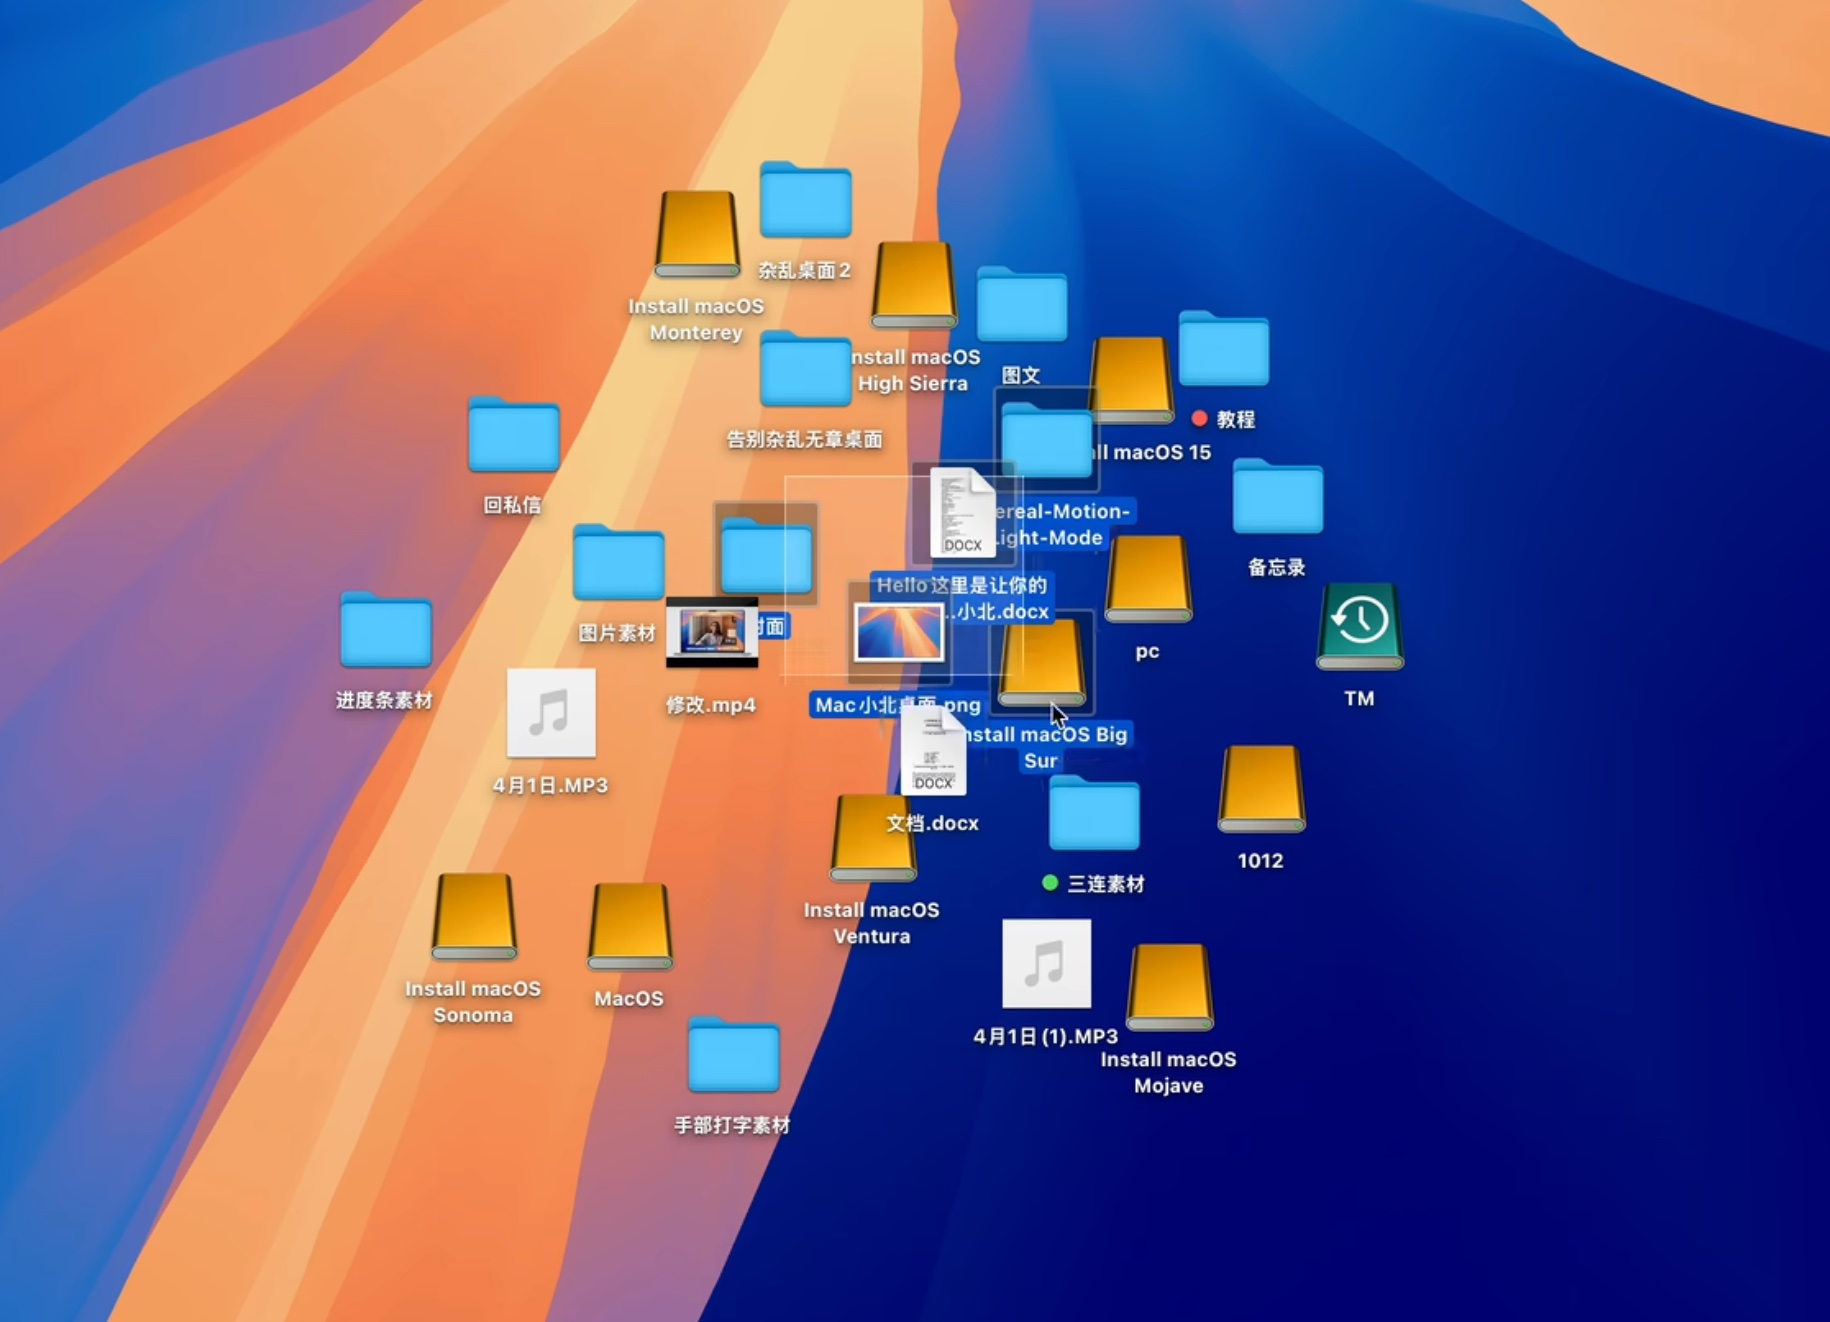
Task: Select the 文档.docx document icon
Action: coord(933,751)
